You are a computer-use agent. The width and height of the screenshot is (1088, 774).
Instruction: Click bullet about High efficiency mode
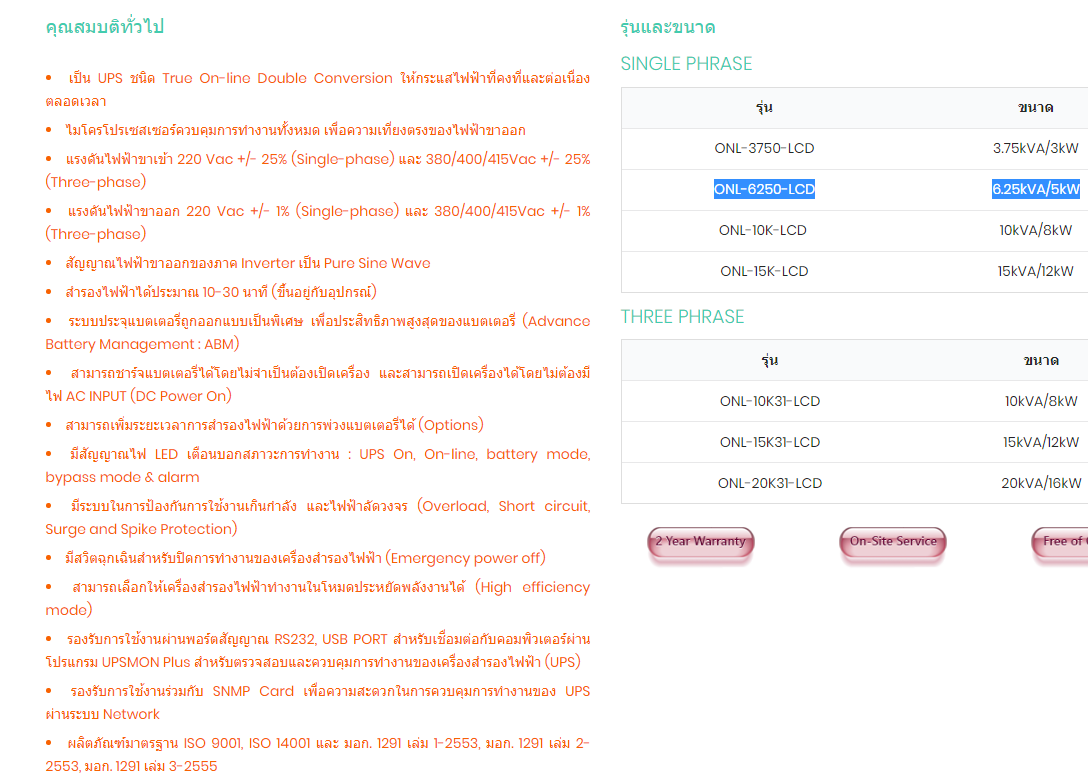pyautogui.click(x=318, y=598)
